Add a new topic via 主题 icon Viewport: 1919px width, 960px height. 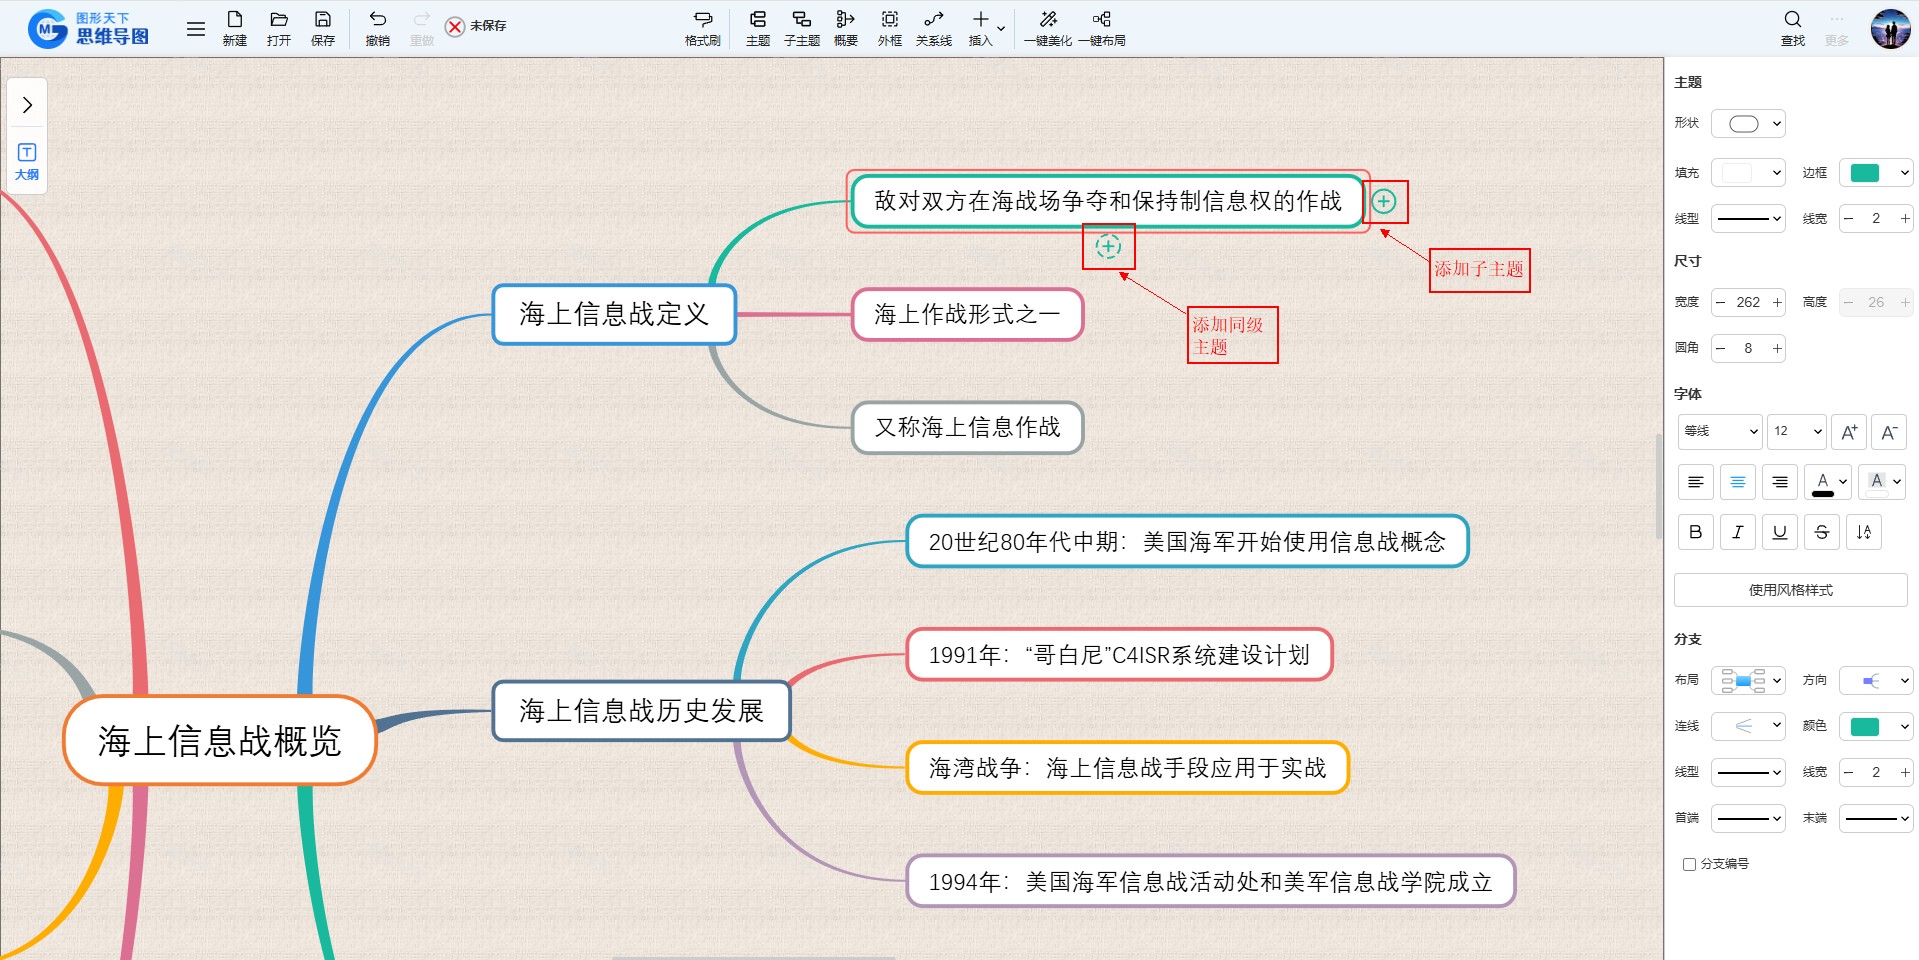[x=757, y=27]
